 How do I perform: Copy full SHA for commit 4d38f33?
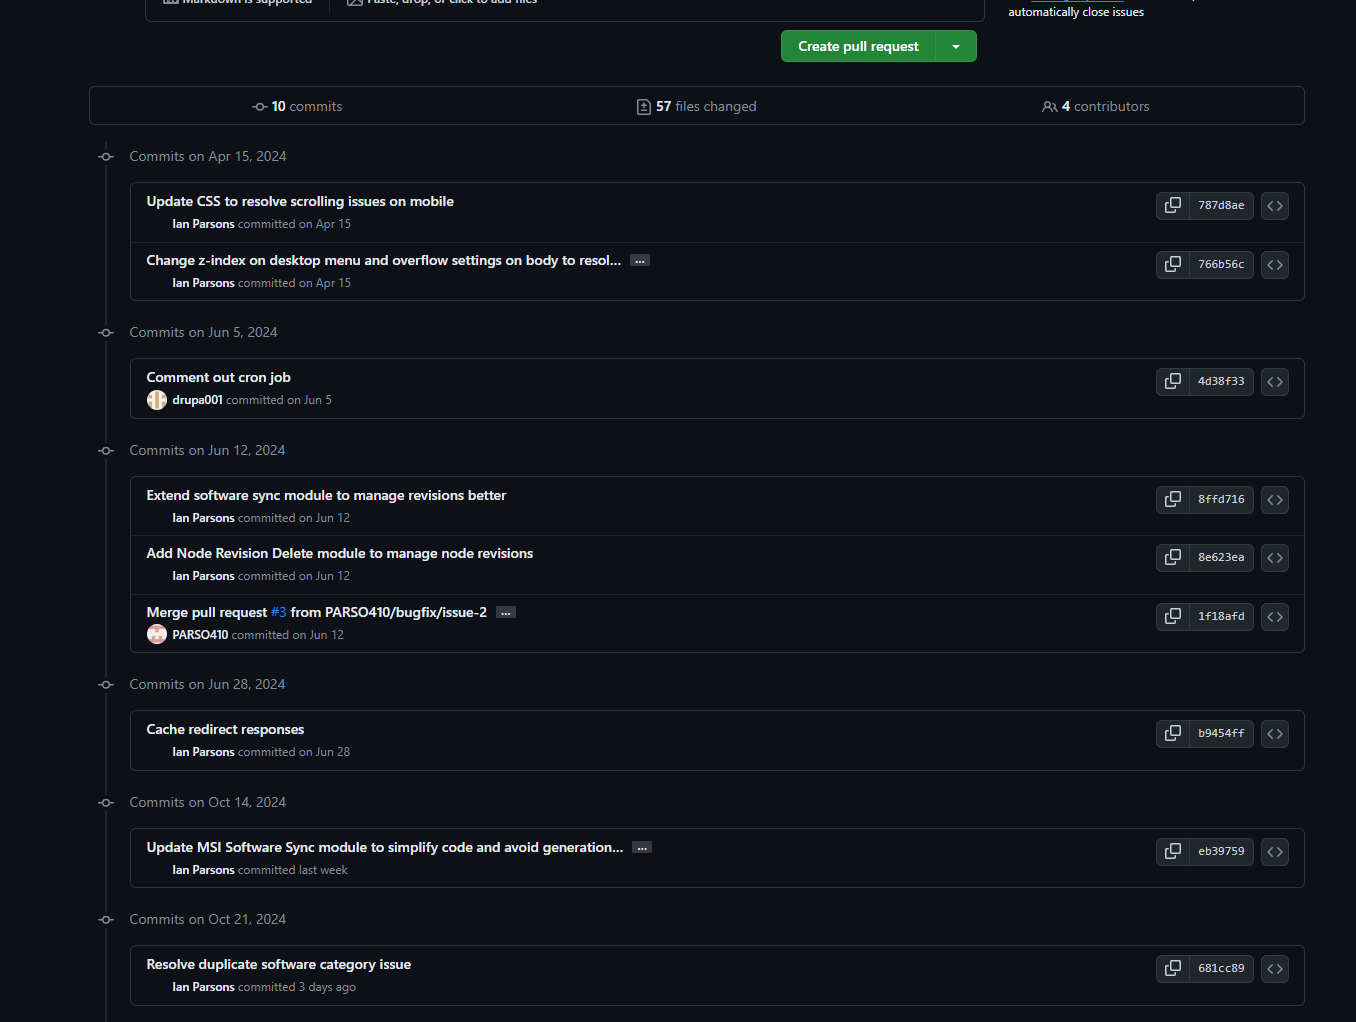coord(1172,382)
